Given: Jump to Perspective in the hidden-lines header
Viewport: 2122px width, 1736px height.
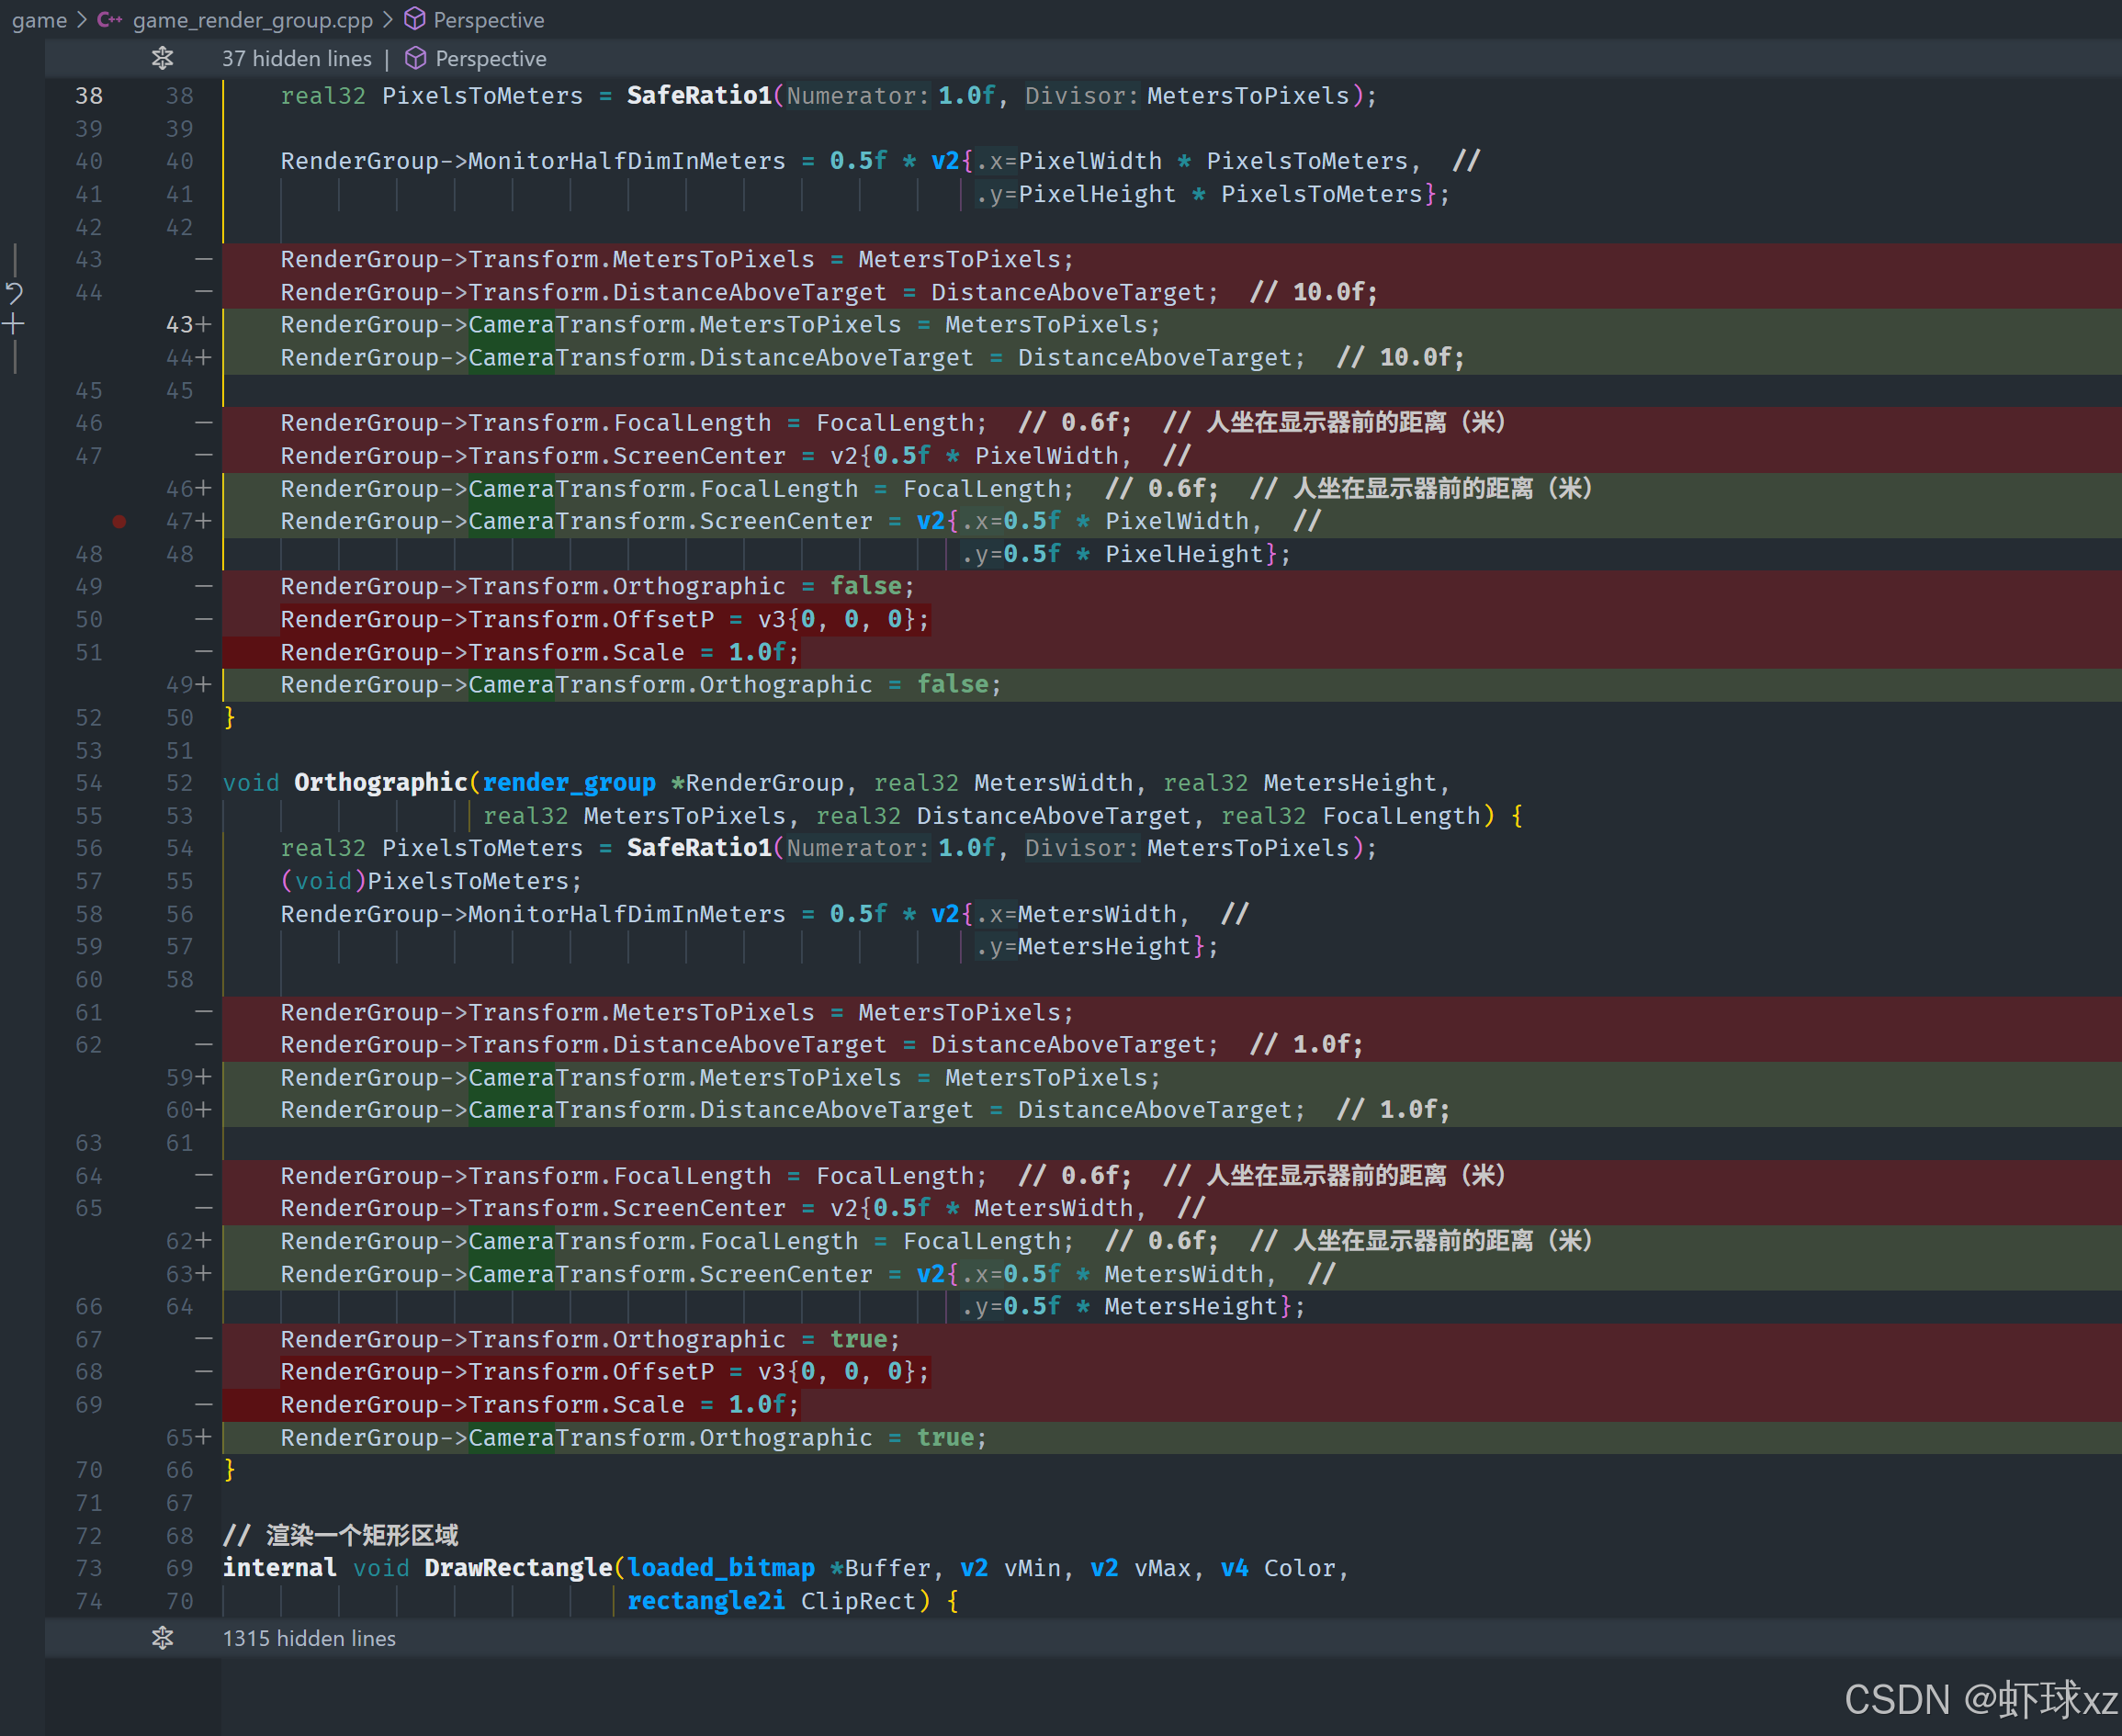Looking at the screenshot, I should 490,59.
